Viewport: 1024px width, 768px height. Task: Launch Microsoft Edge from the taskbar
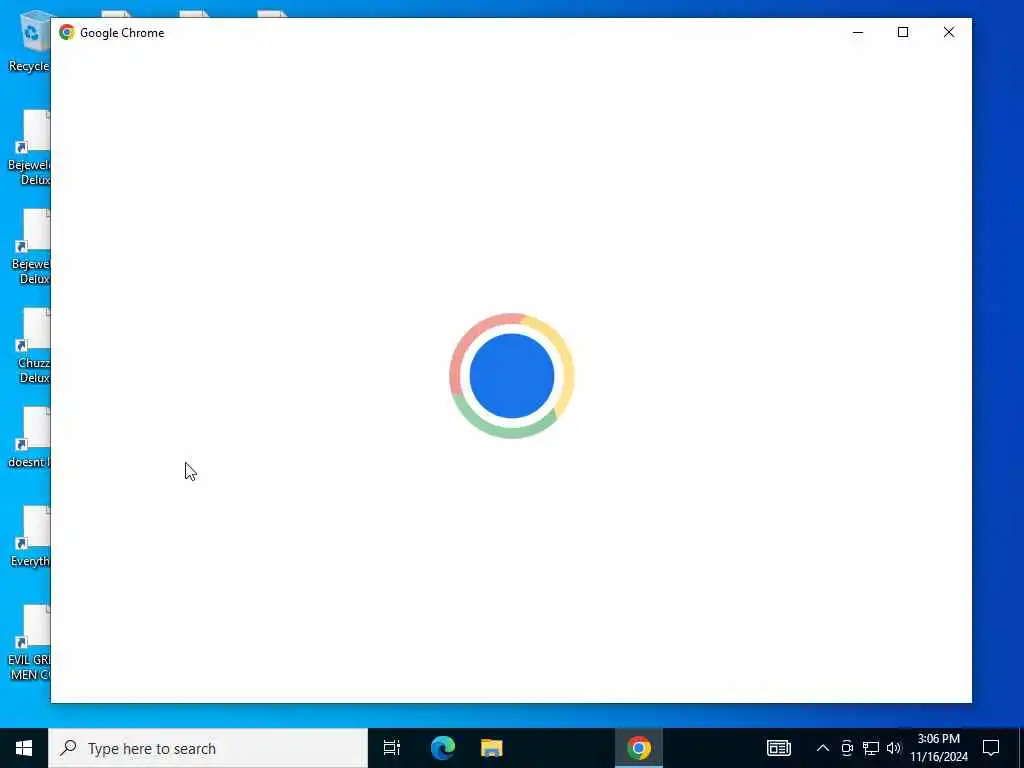(x=442, y=748)
